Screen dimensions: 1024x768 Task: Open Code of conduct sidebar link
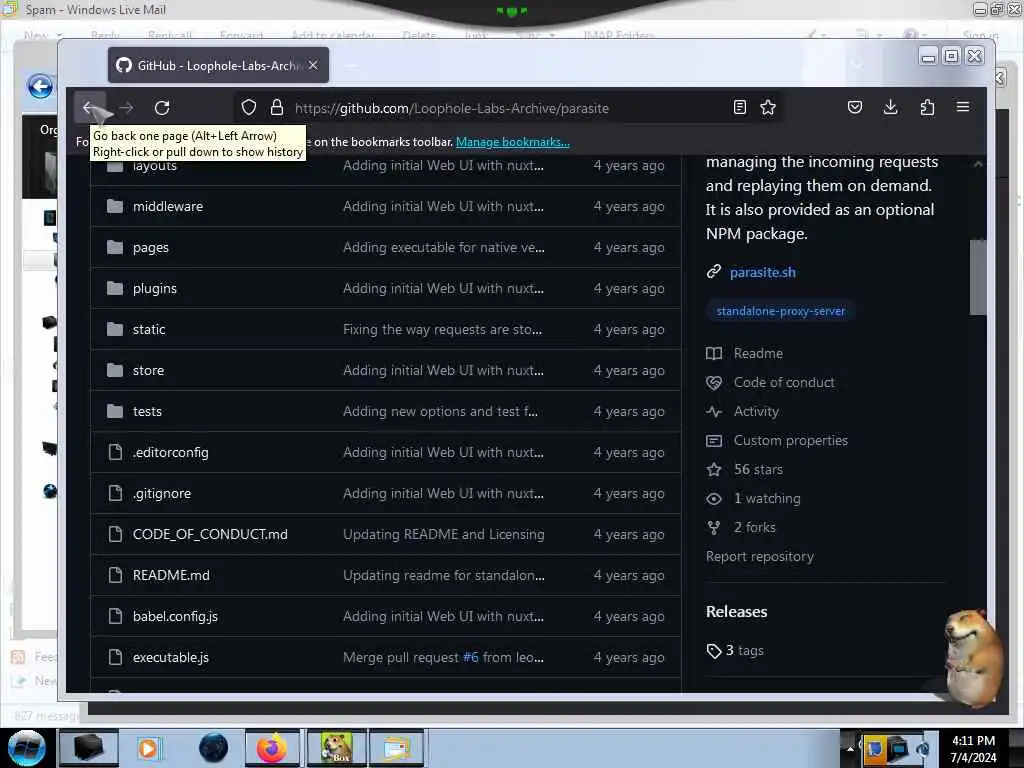(784, 383)
